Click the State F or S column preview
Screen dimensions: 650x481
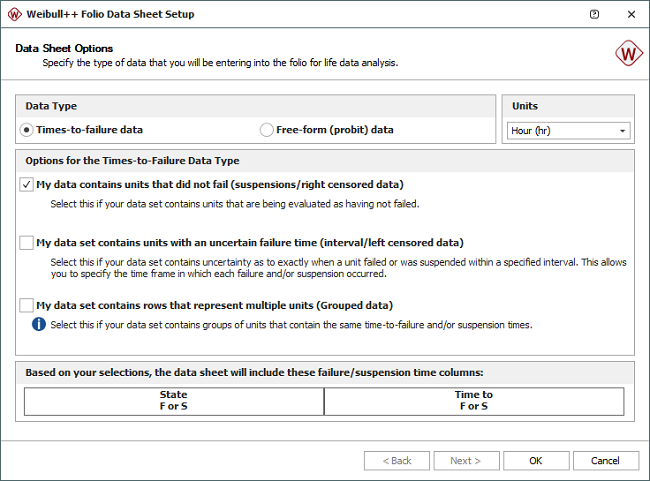(x=174, y=400)
